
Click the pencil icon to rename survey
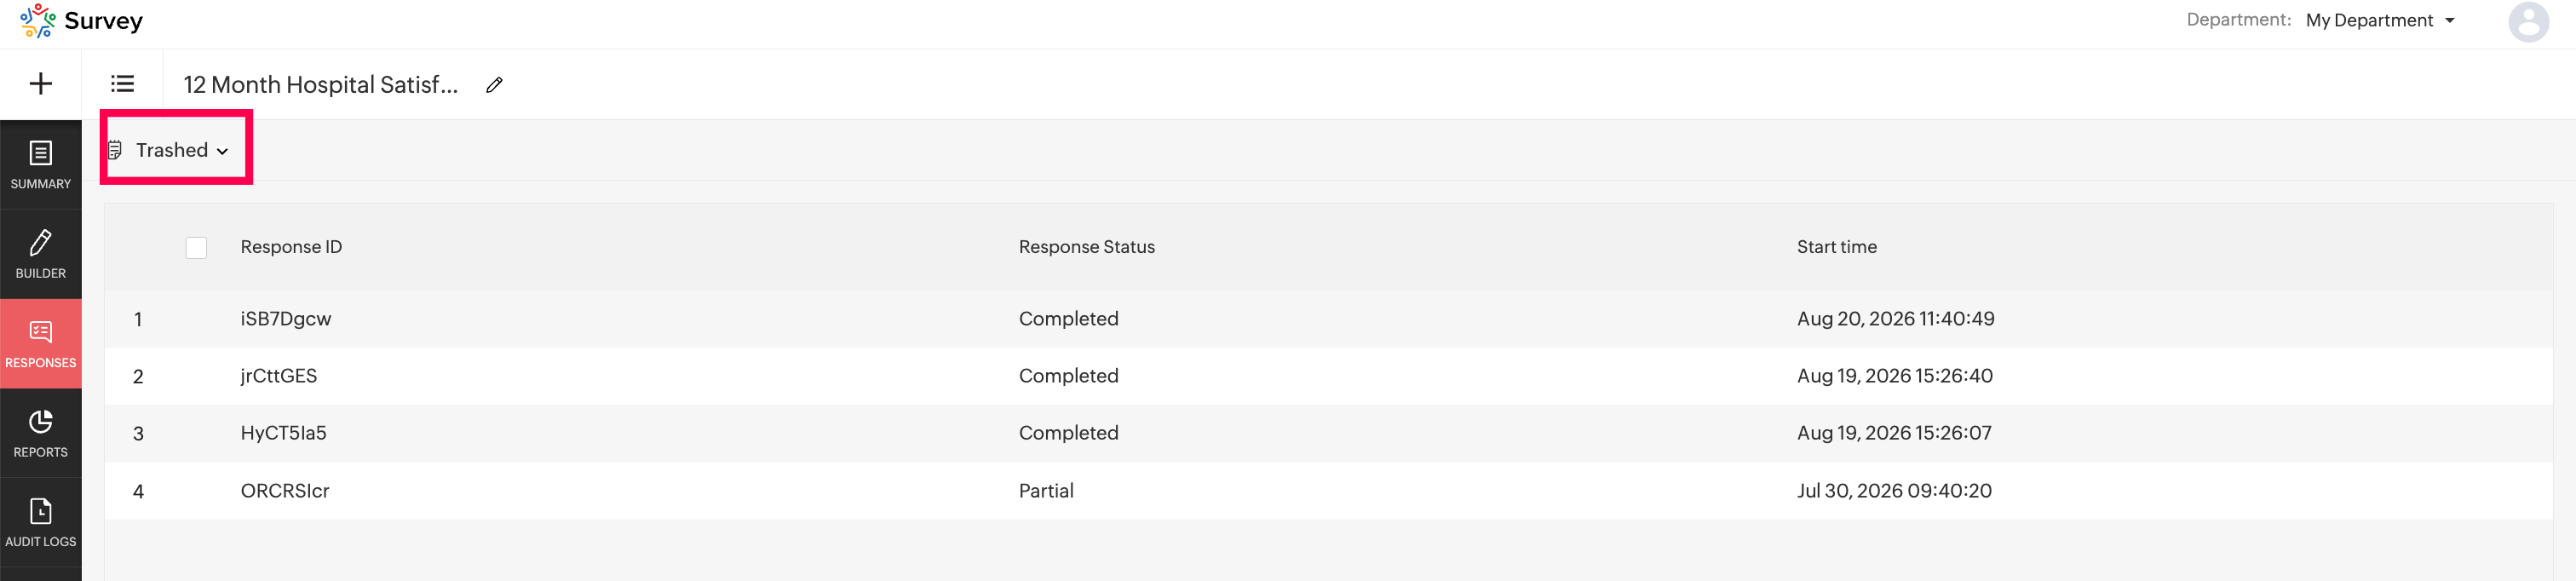coord(494,85)
